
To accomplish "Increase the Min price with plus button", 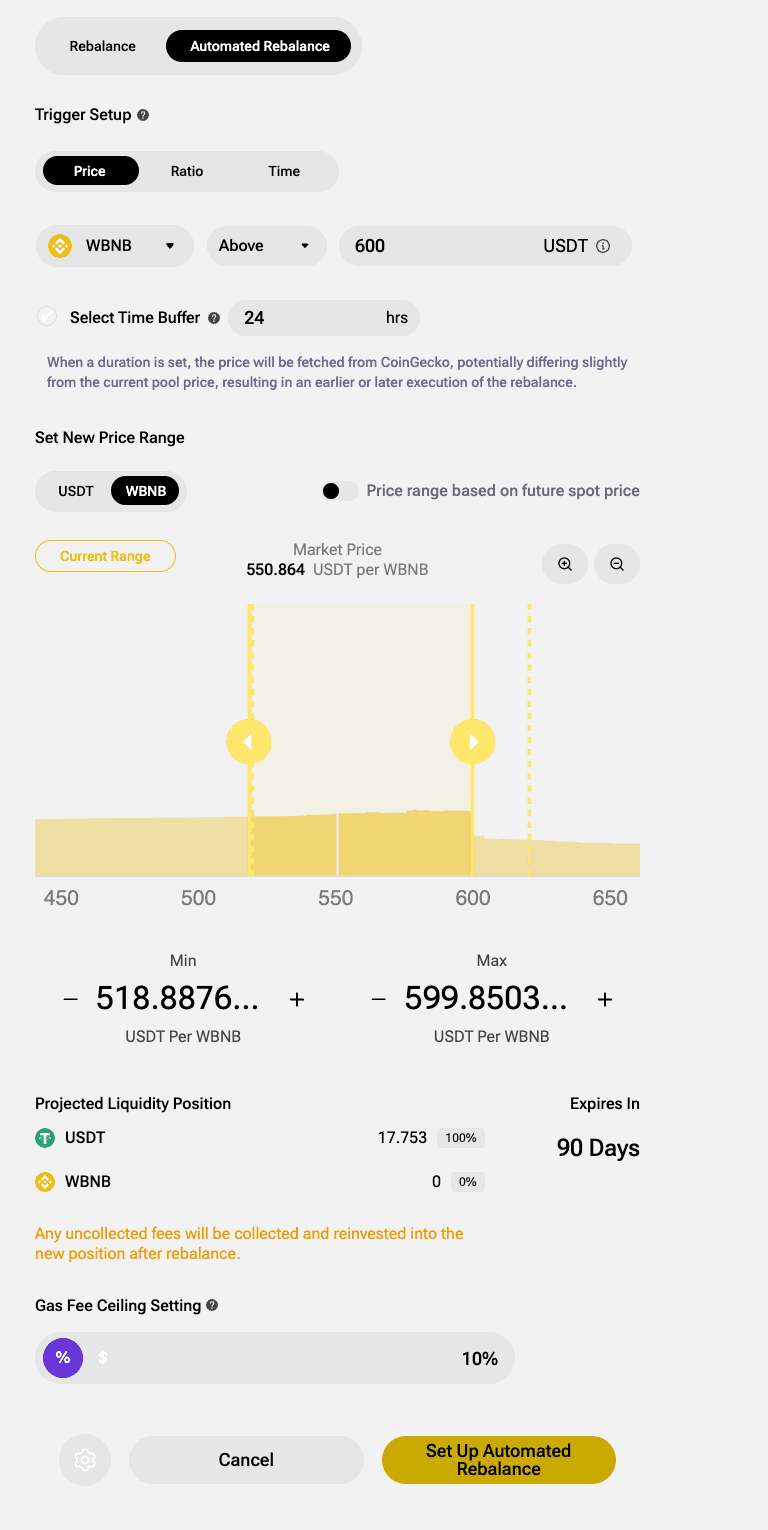I will [x=297, y=999].
